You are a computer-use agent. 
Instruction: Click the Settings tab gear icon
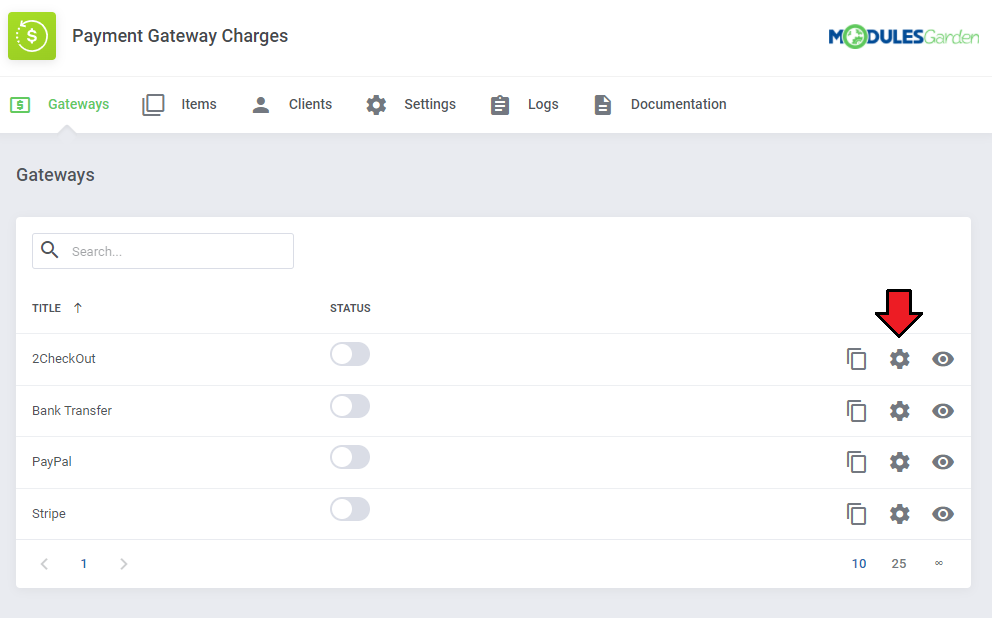376,104
